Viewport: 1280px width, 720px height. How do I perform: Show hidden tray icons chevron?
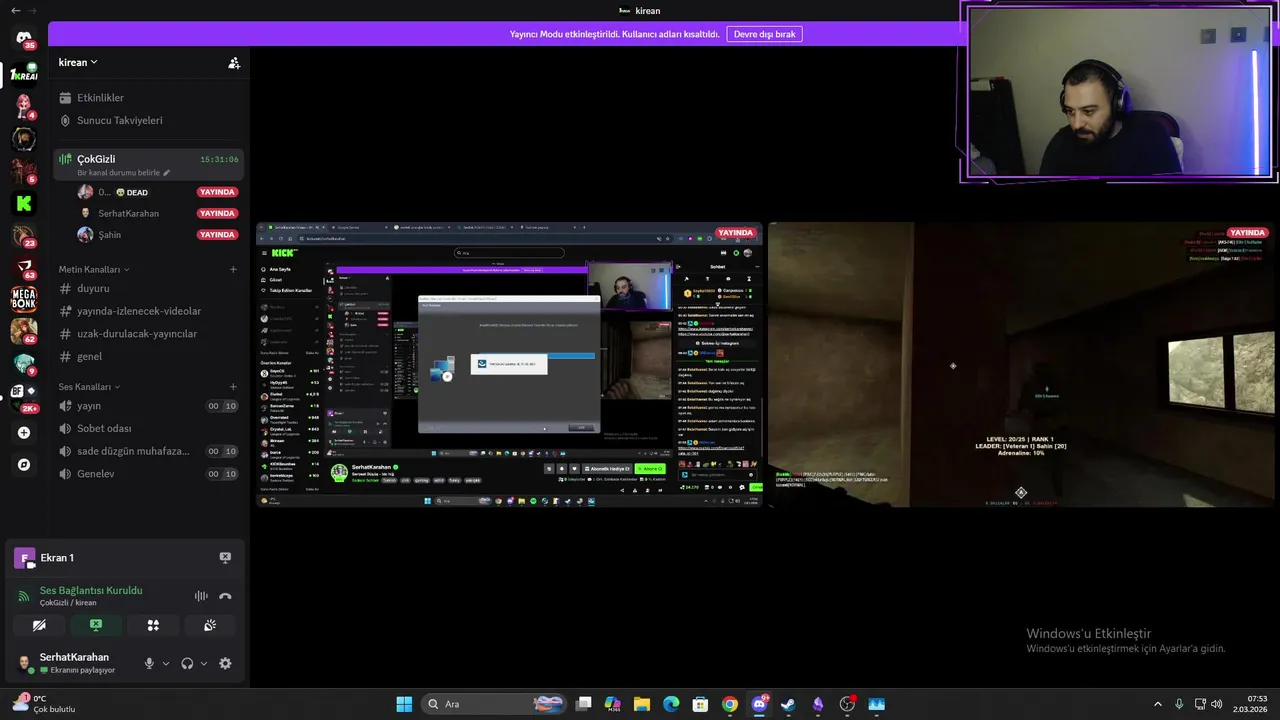(x=1158, y=704)
